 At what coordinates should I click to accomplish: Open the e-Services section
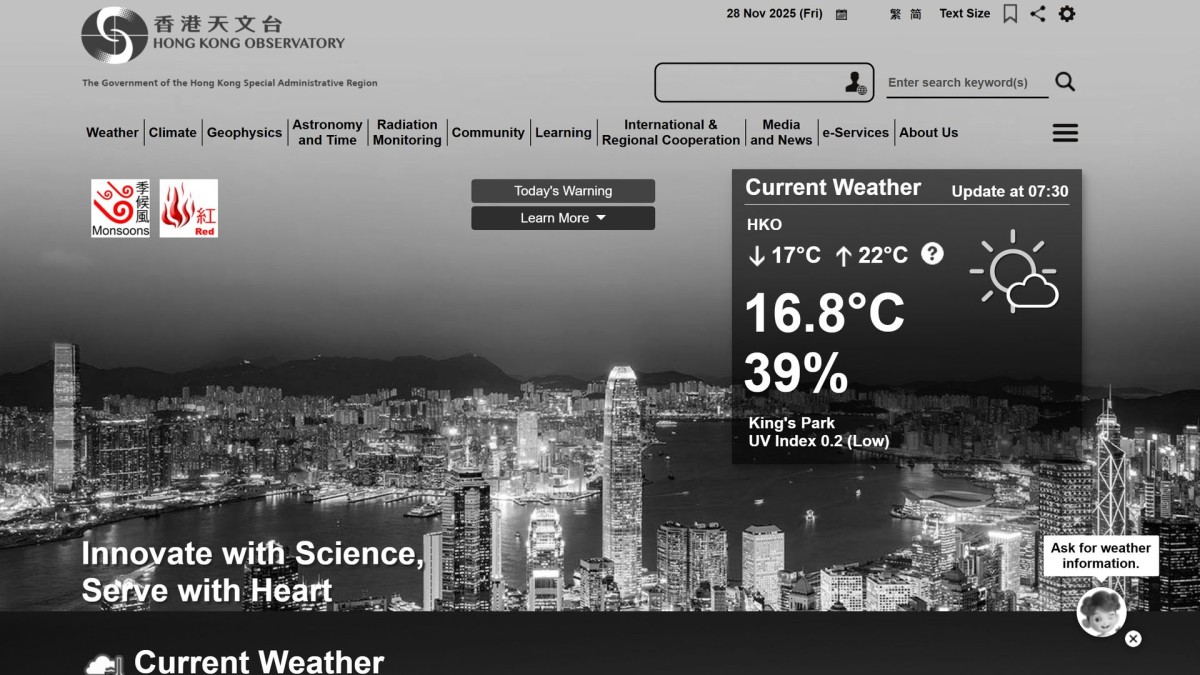click(856, 132)
